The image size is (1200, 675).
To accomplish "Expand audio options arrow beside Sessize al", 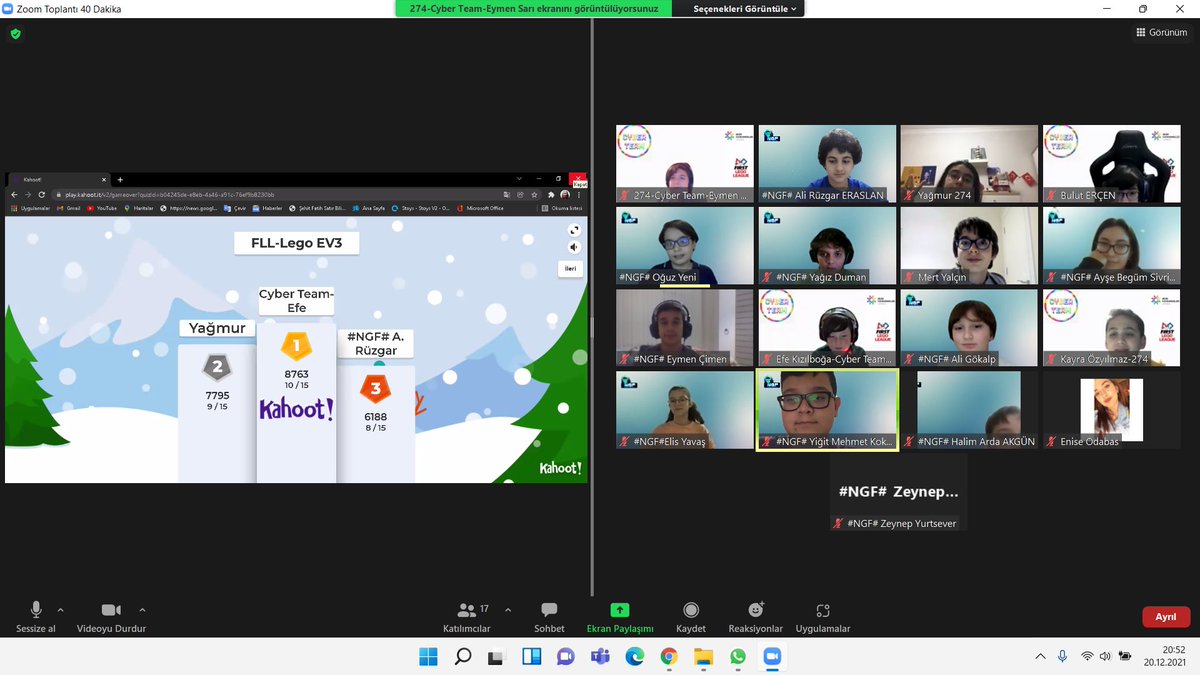I will point(60,609).
